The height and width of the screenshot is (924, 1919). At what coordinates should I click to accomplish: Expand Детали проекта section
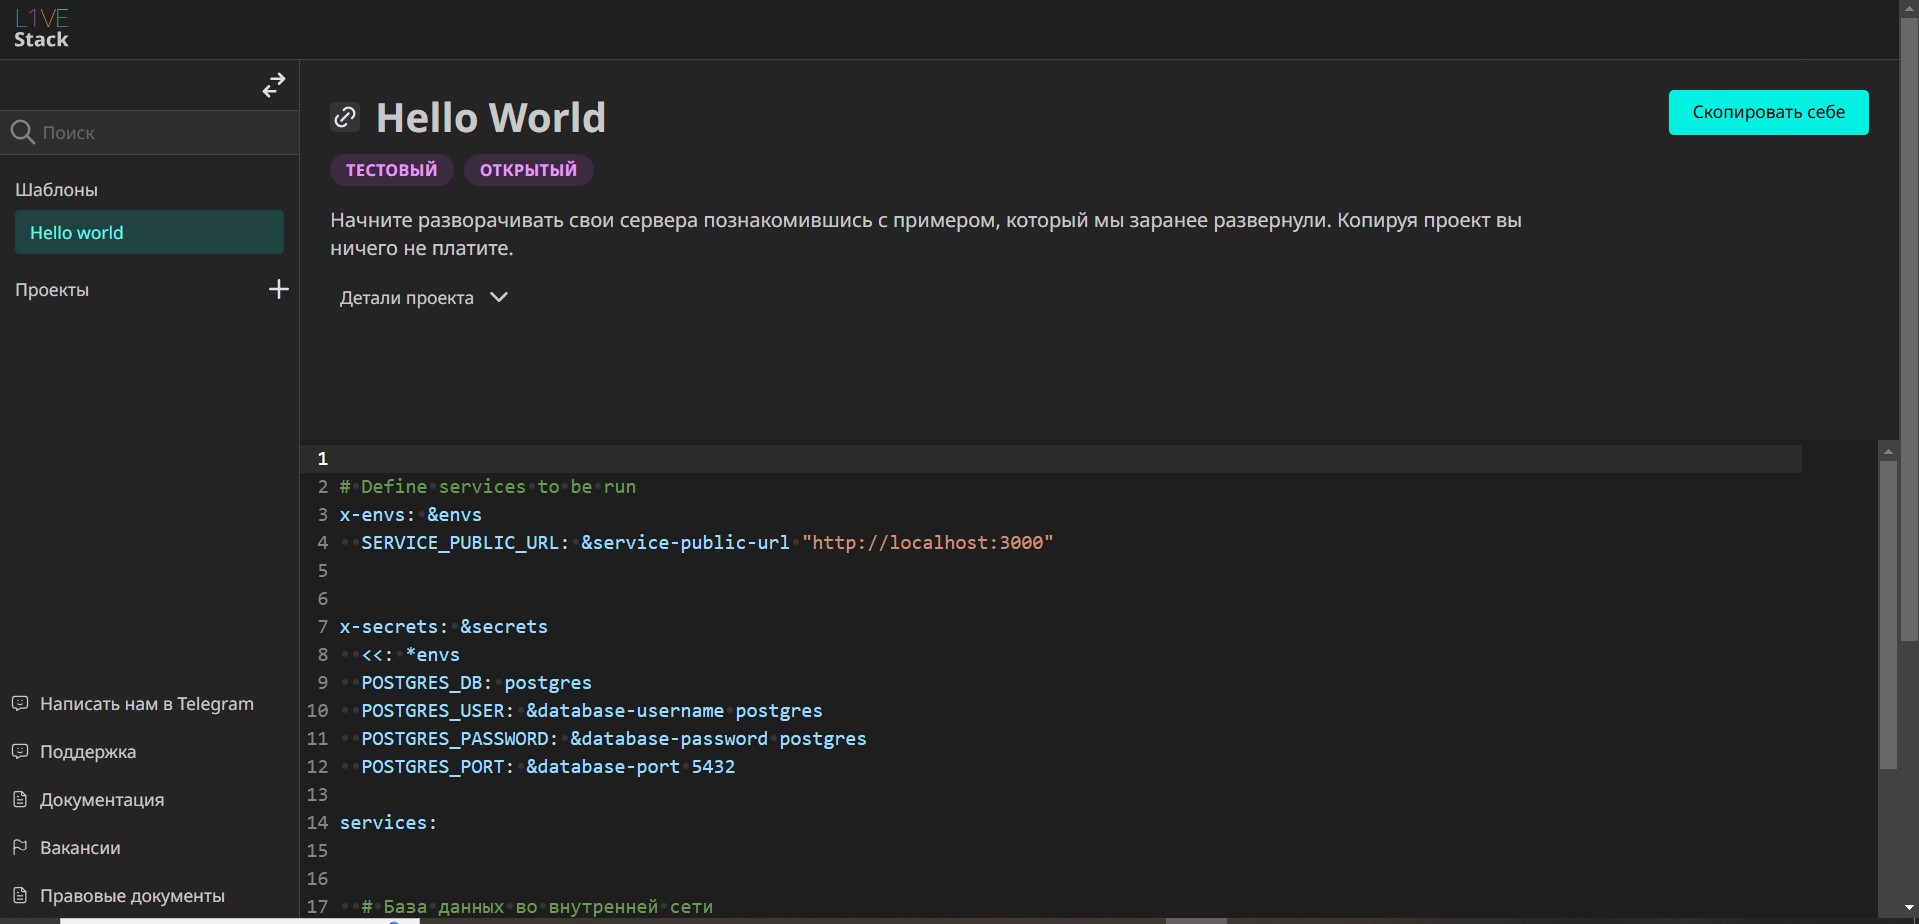click(x=407, y=298)
